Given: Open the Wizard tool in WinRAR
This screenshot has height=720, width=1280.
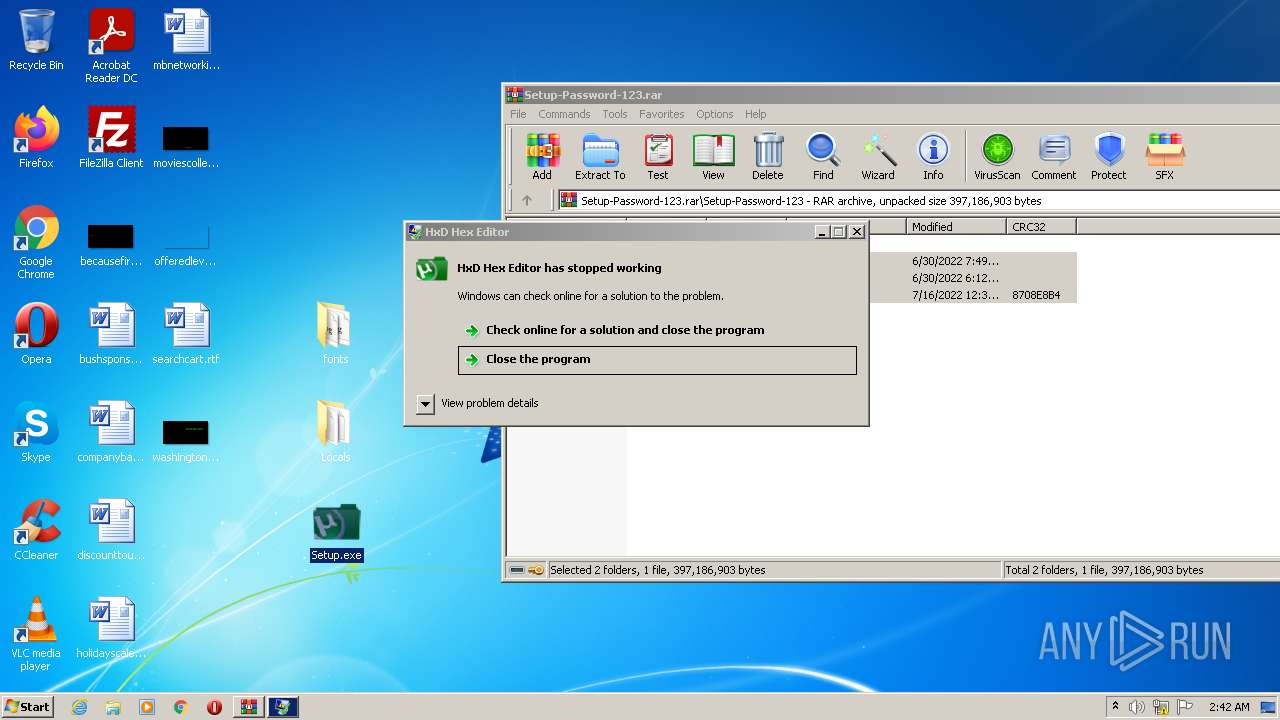Looking at the screenshot, I should [878, 157].
